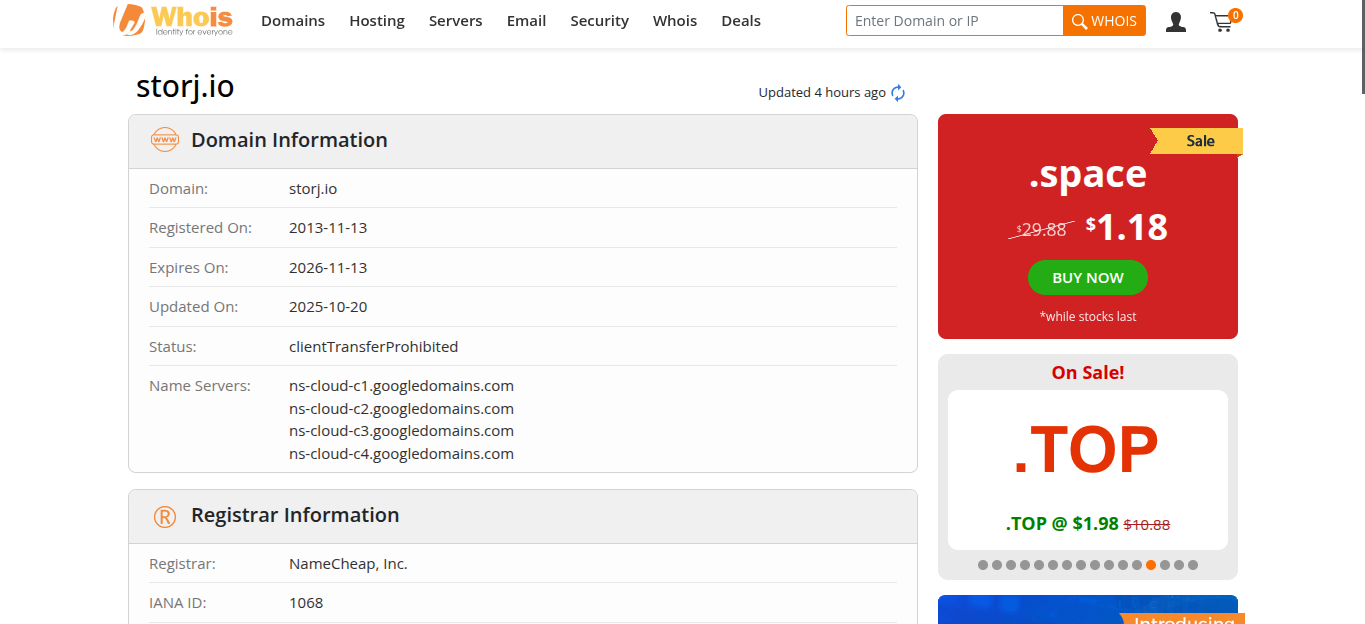Submit lookup with the orange WHOIS button
This screenshot has width=1365, height=624.
[x=1104, y=21]
